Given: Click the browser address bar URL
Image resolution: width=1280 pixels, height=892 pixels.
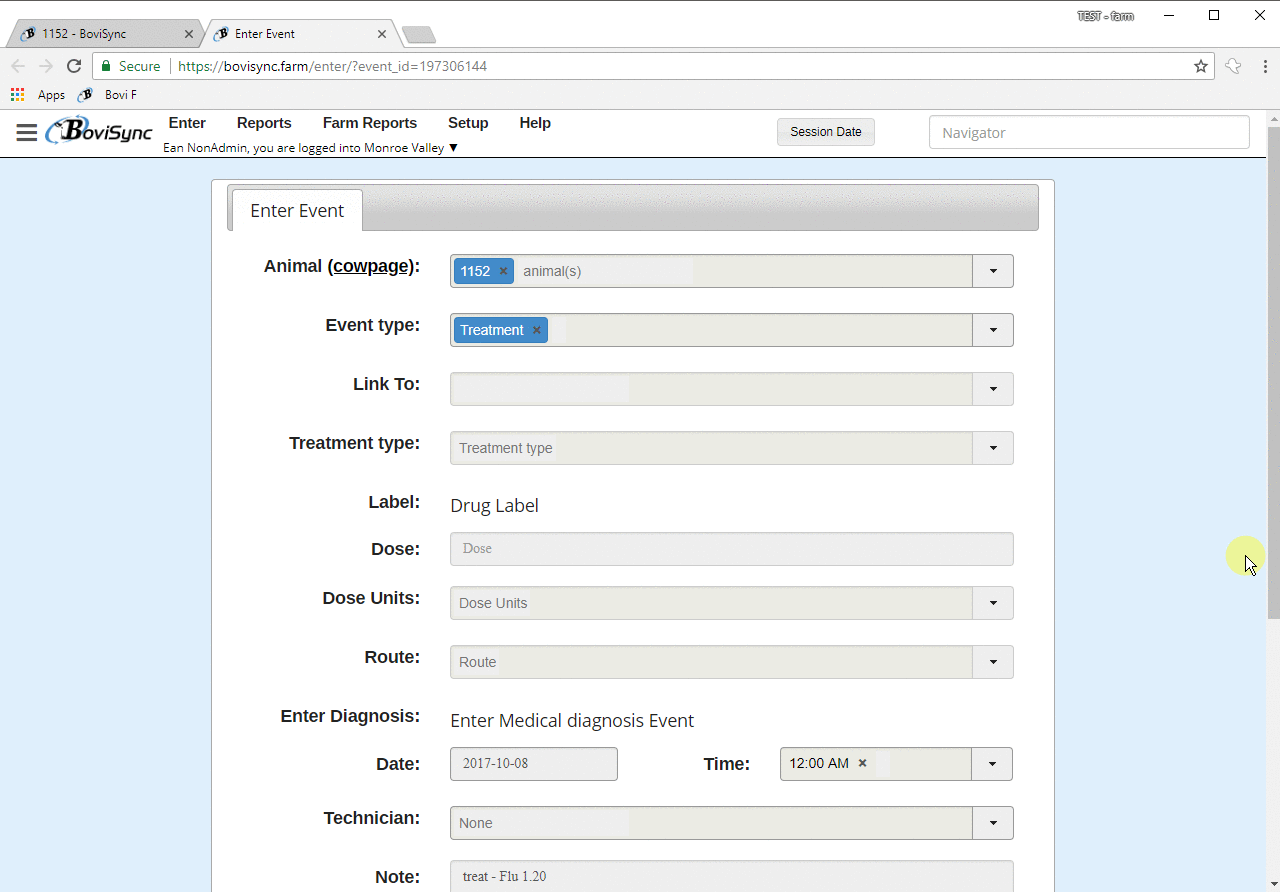Looking at the screenshot, I should 333,66.
